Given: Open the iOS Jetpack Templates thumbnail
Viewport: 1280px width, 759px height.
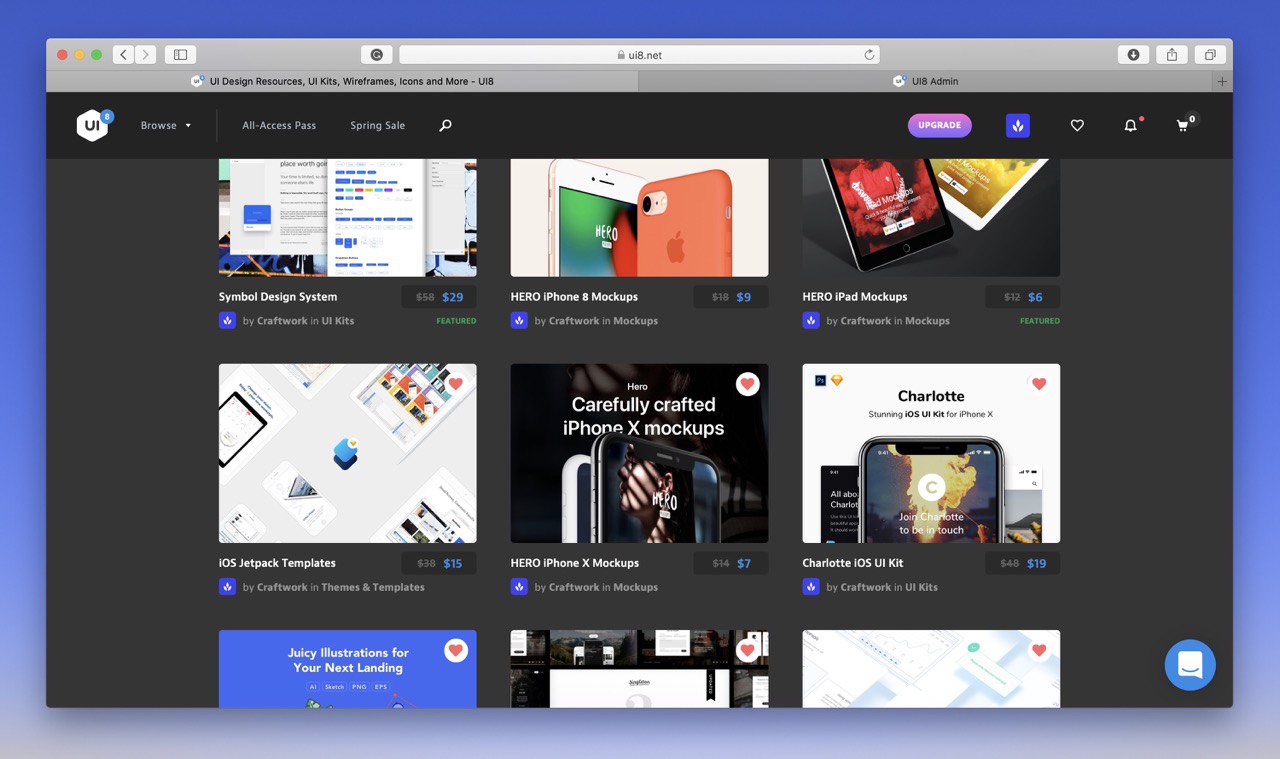Looking at the screenshot, I should click(x=347, y=453).
